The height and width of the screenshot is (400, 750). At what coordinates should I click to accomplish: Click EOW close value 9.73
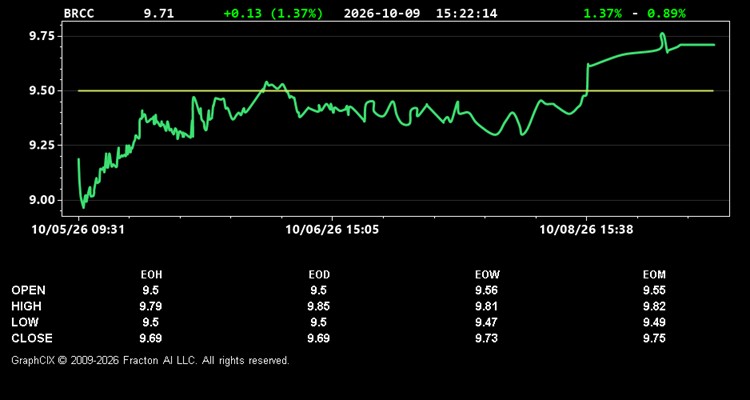tap(486, 338)
